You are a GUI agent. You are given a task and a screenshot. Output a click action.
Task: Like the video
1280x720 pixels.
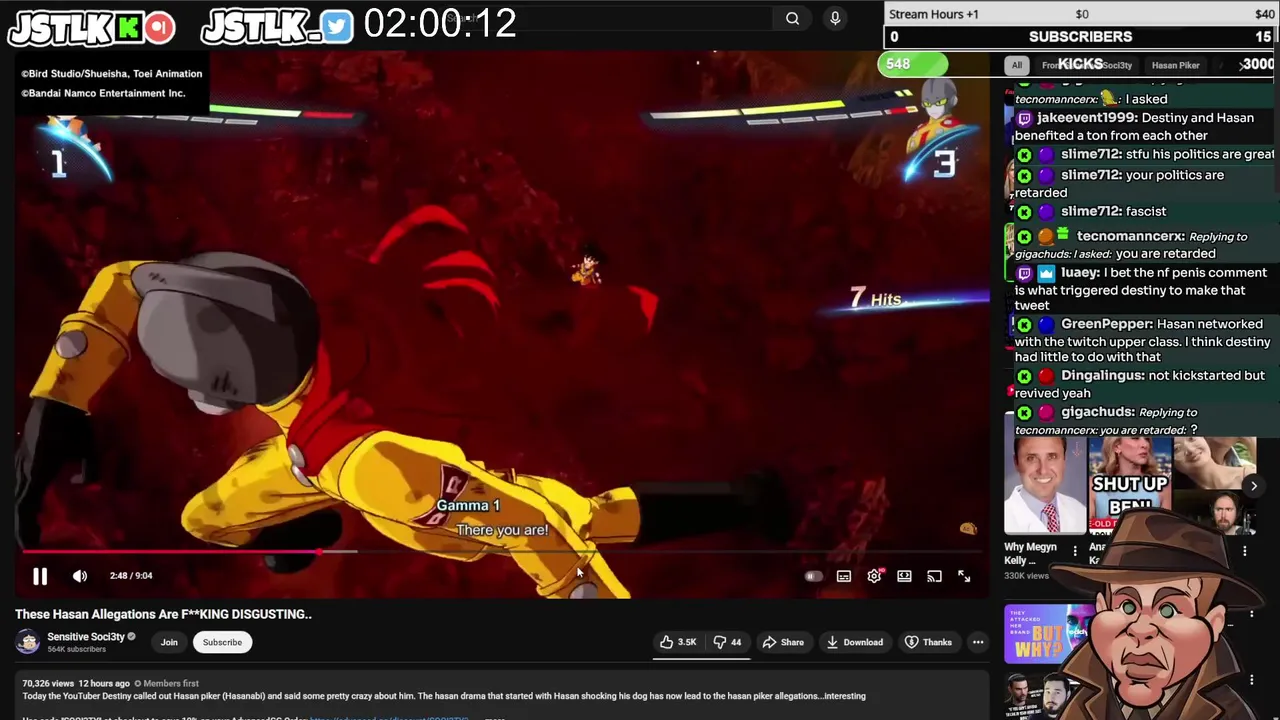[x=677, y=642]
